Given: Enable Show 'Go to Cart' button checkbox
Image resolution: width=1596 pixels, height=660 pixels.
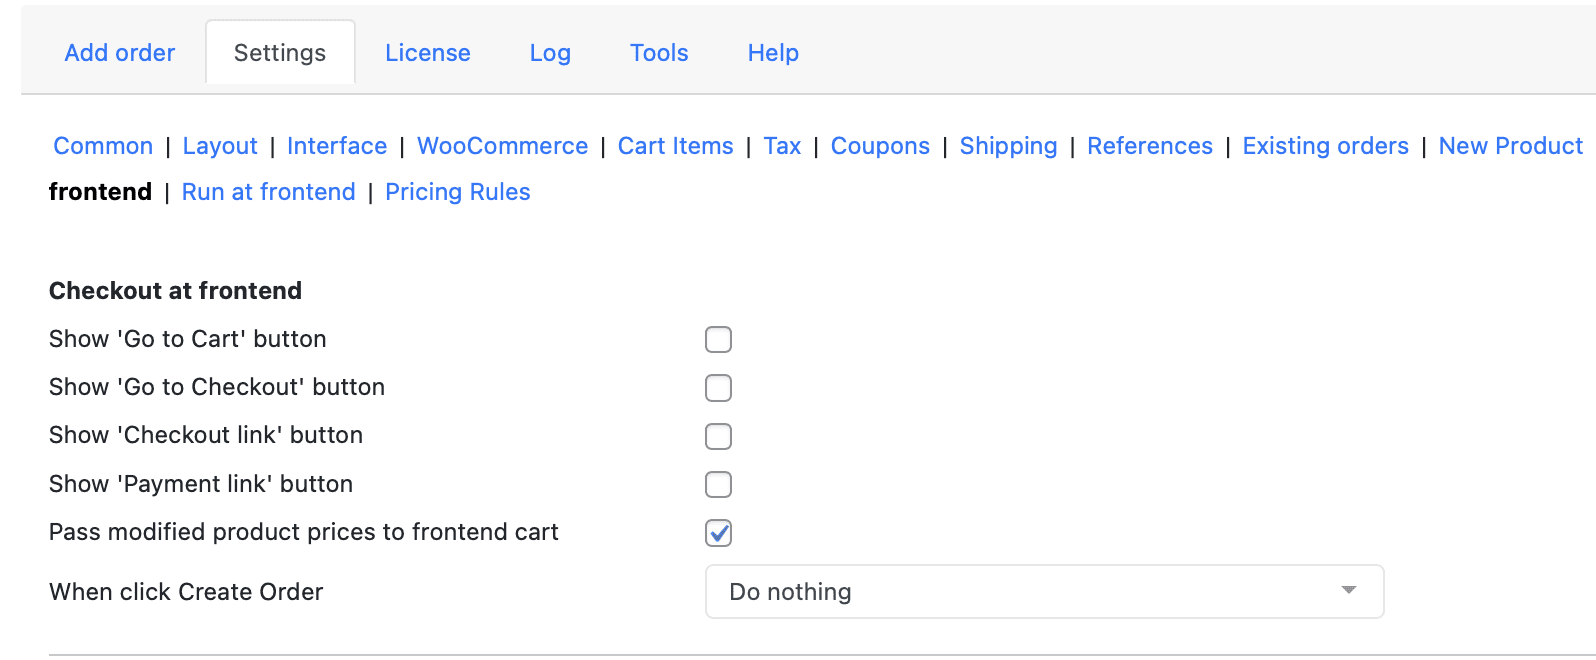Looking at the screenshot, I should 718,340.
